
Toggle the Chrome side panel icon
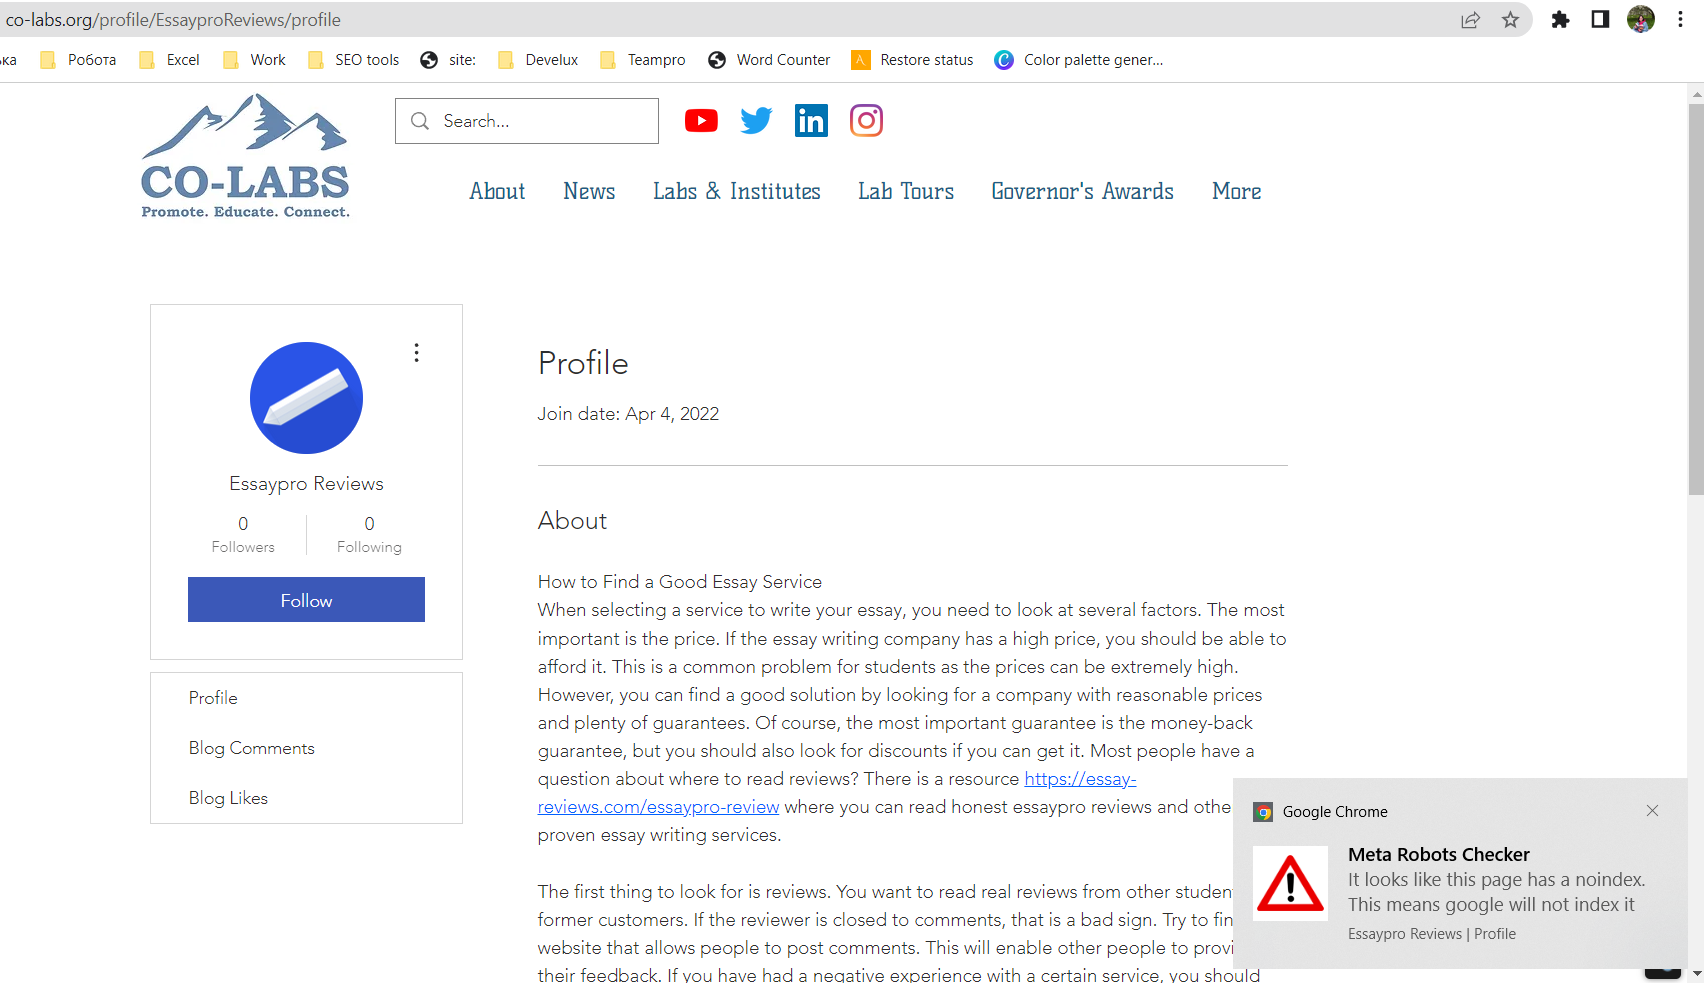pos(1600,20)
